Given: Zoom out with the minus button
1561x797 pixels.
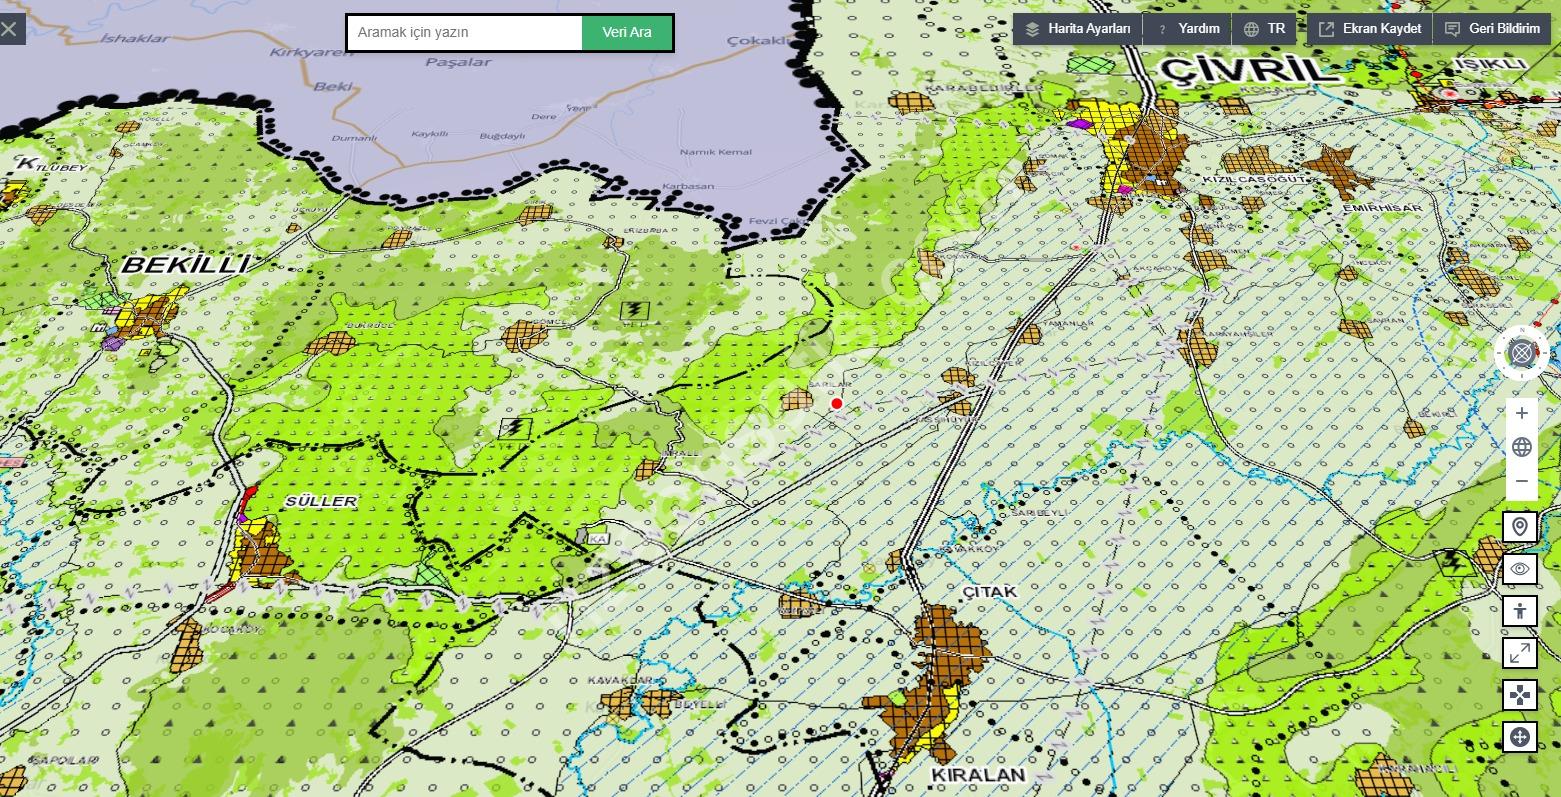Looking at the screenshot, I should [x=1521, y=481].
